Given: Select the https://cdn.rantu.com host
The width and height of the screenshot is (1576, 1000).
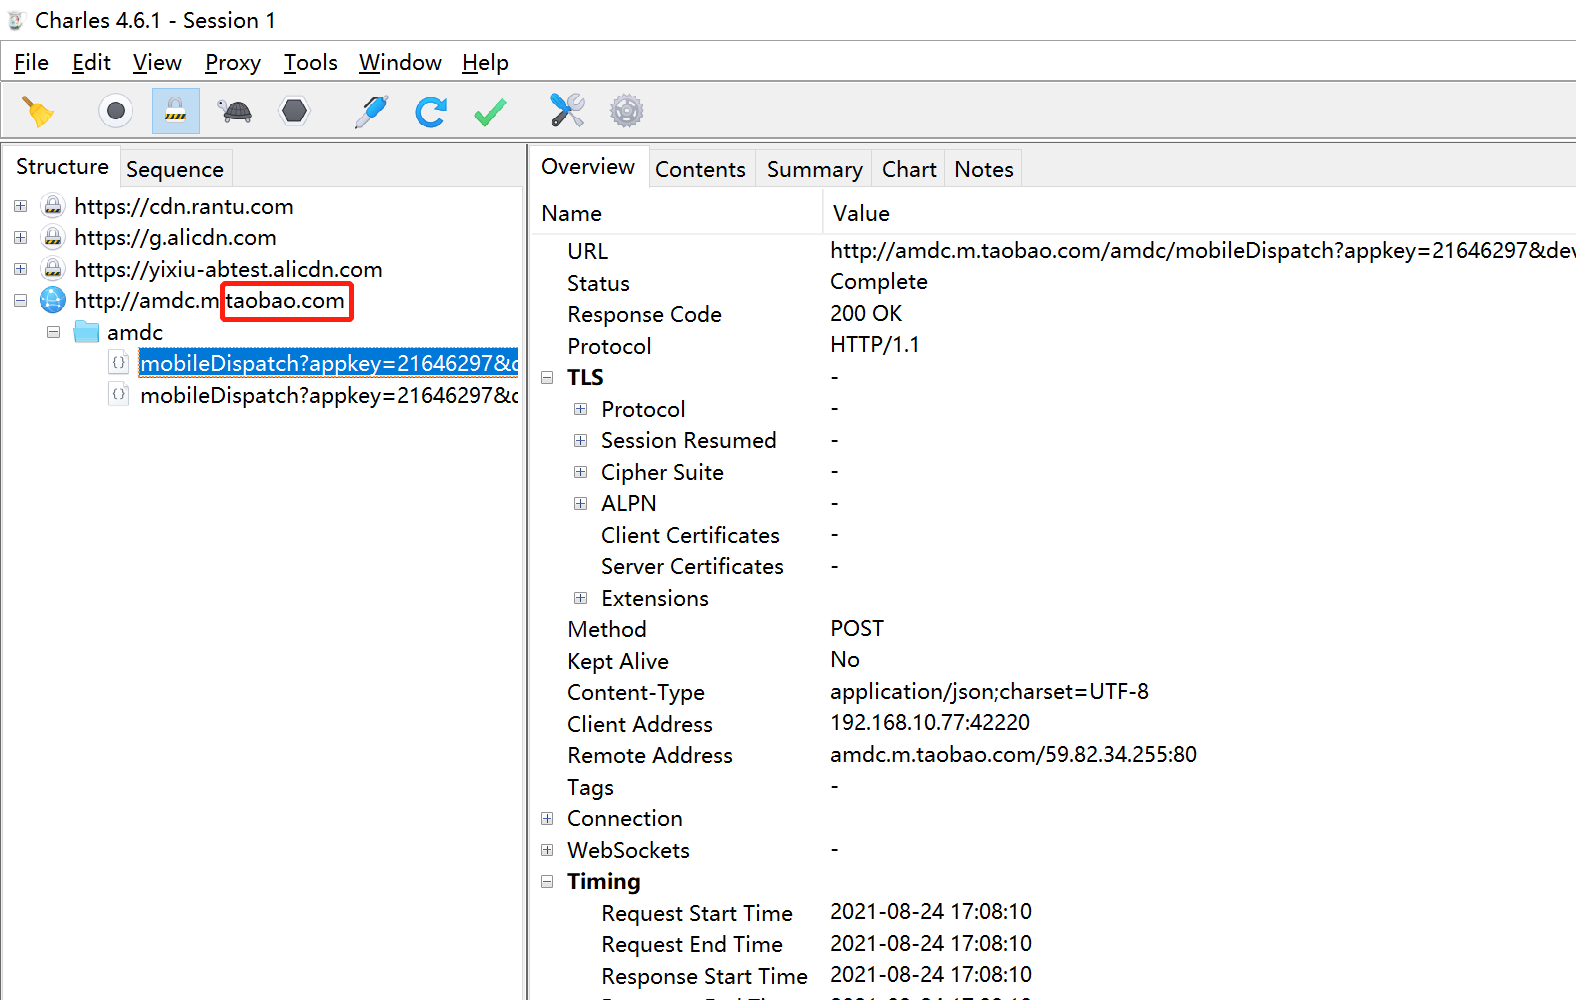Looking at the screenshot, I should click(x=184, y=206).
